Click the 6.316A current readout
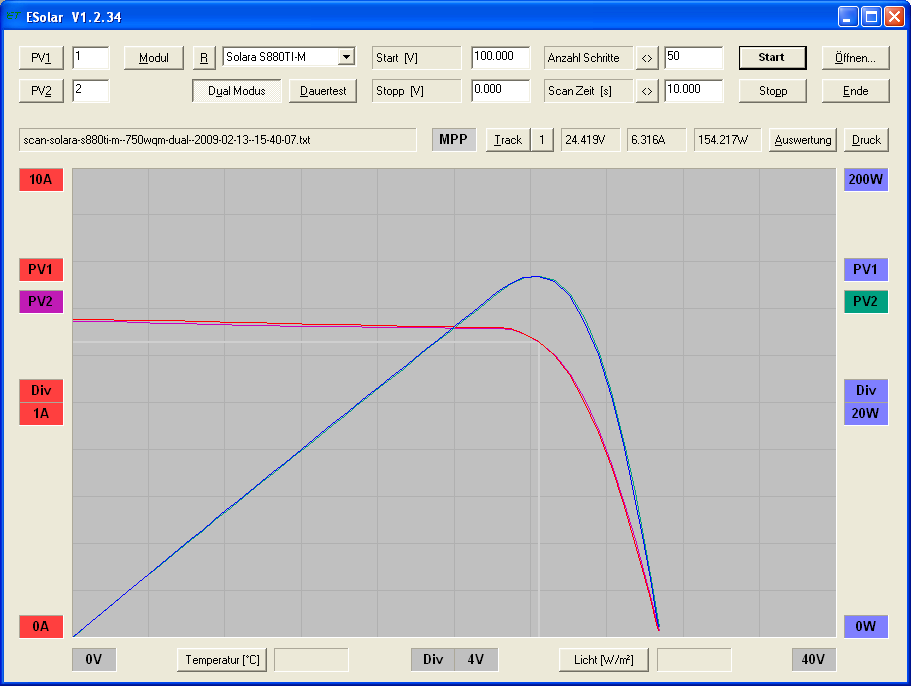Image resolution: width=911 pixels, height=686 pixels. point(656,140)
